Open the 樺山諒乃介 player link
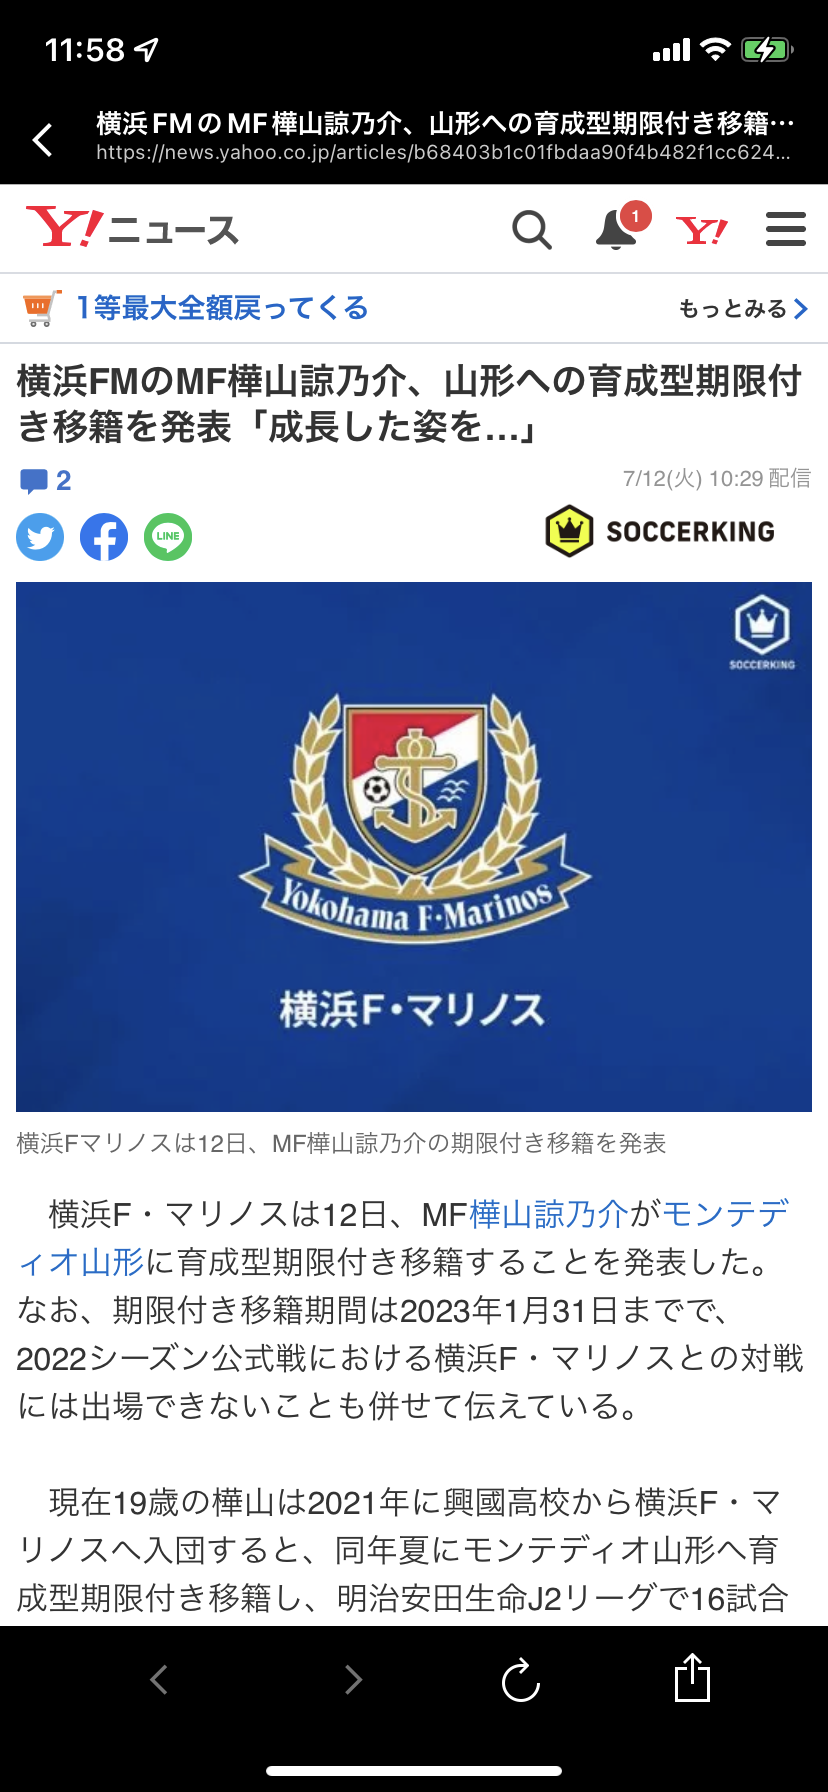Viewport: 828px width, 1792px height. (x=549, y=1214)
